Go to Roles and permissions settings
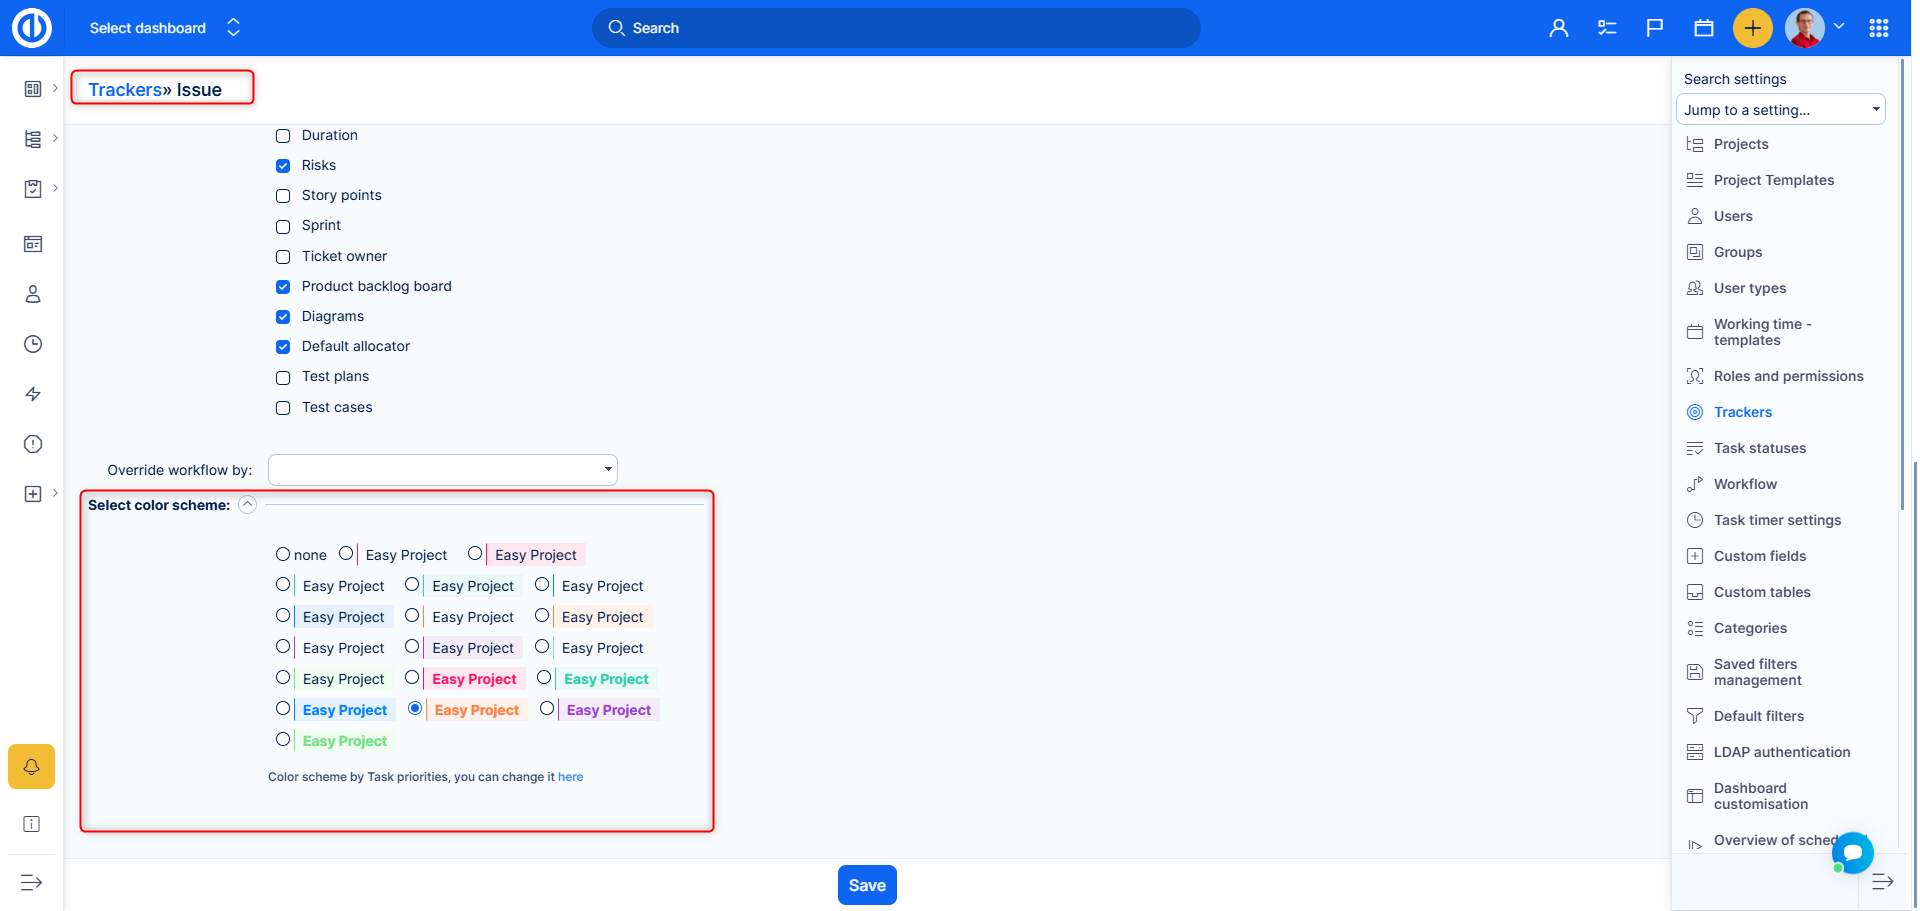 tap(1788, 376)
